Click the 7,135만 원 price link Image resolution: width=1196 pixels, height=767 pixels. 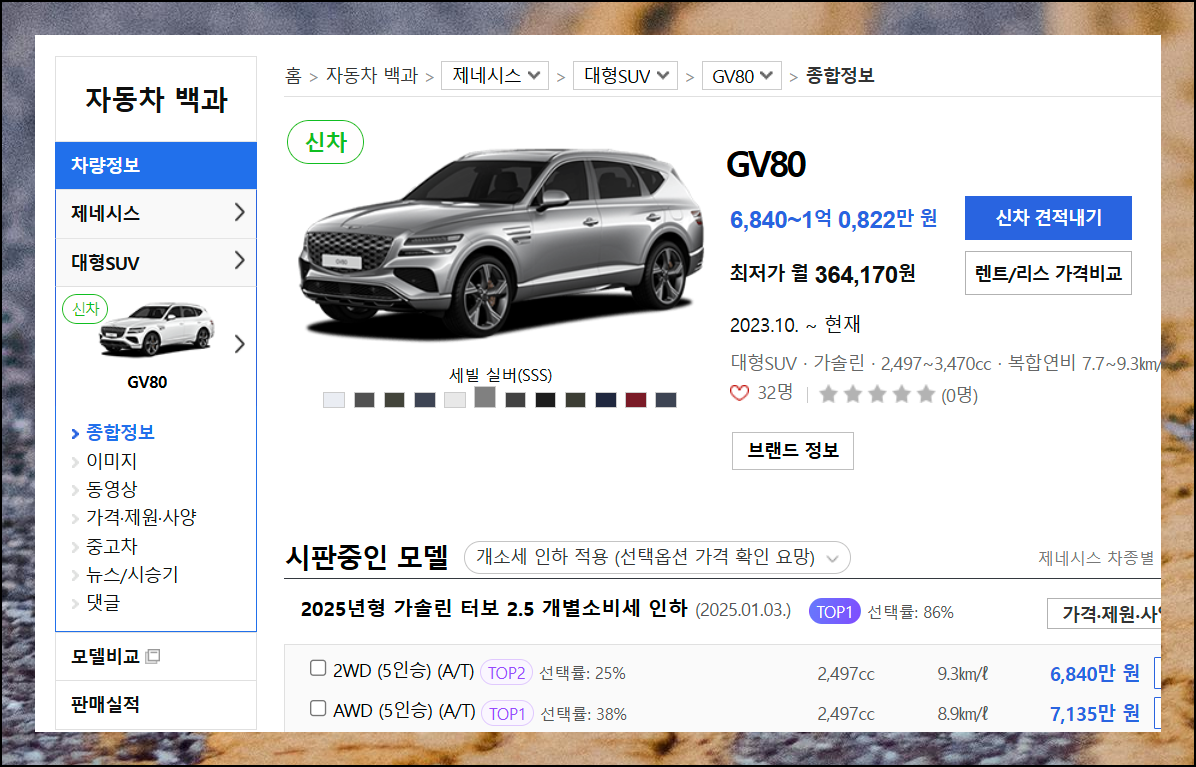click(x=1095, y=714)
